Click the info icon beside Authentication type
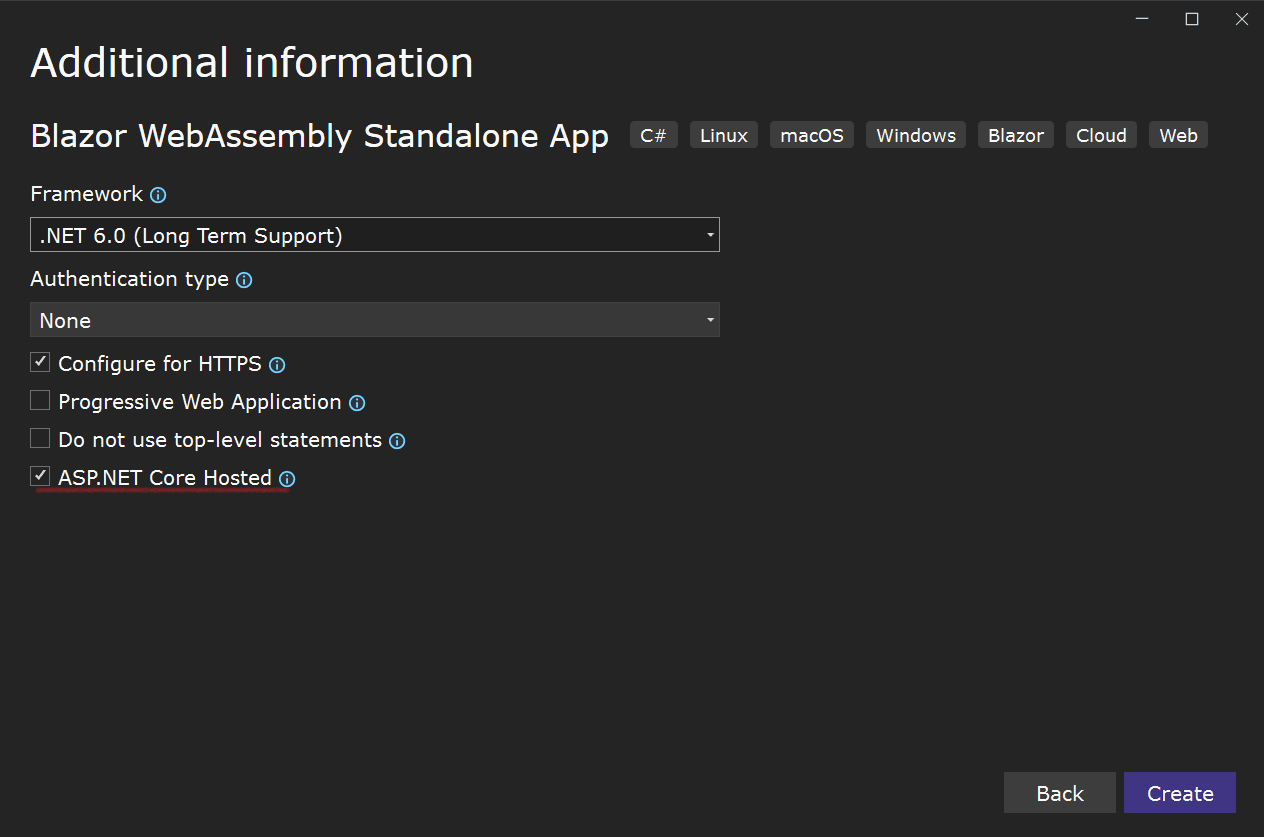Screen dimensions: 1264x837 pyautogui.click(x=244, y=281)
